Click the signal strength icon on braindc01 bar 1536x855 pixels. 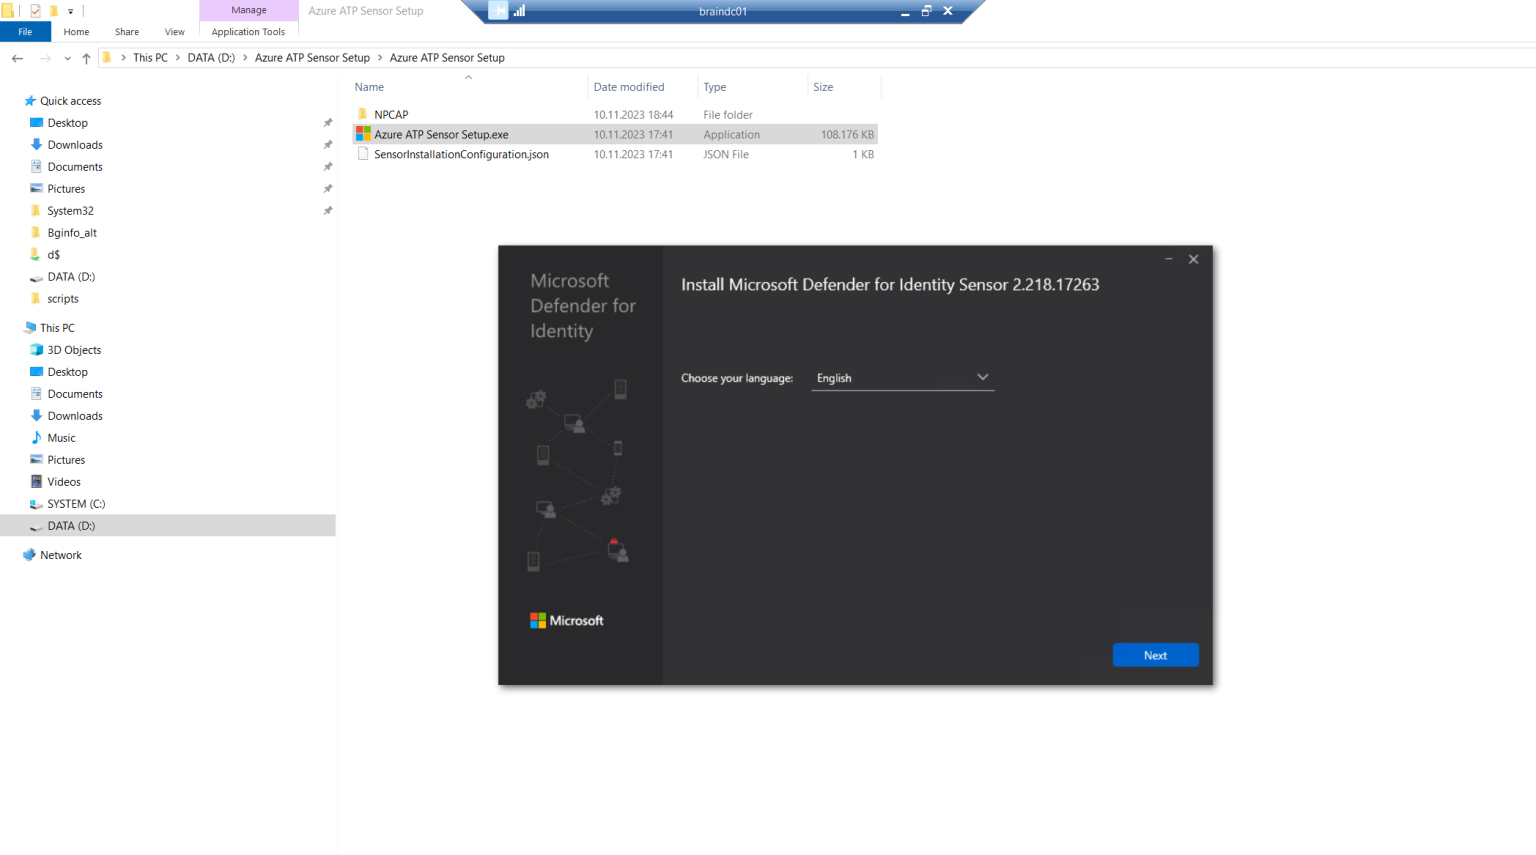tap(519, 11)
